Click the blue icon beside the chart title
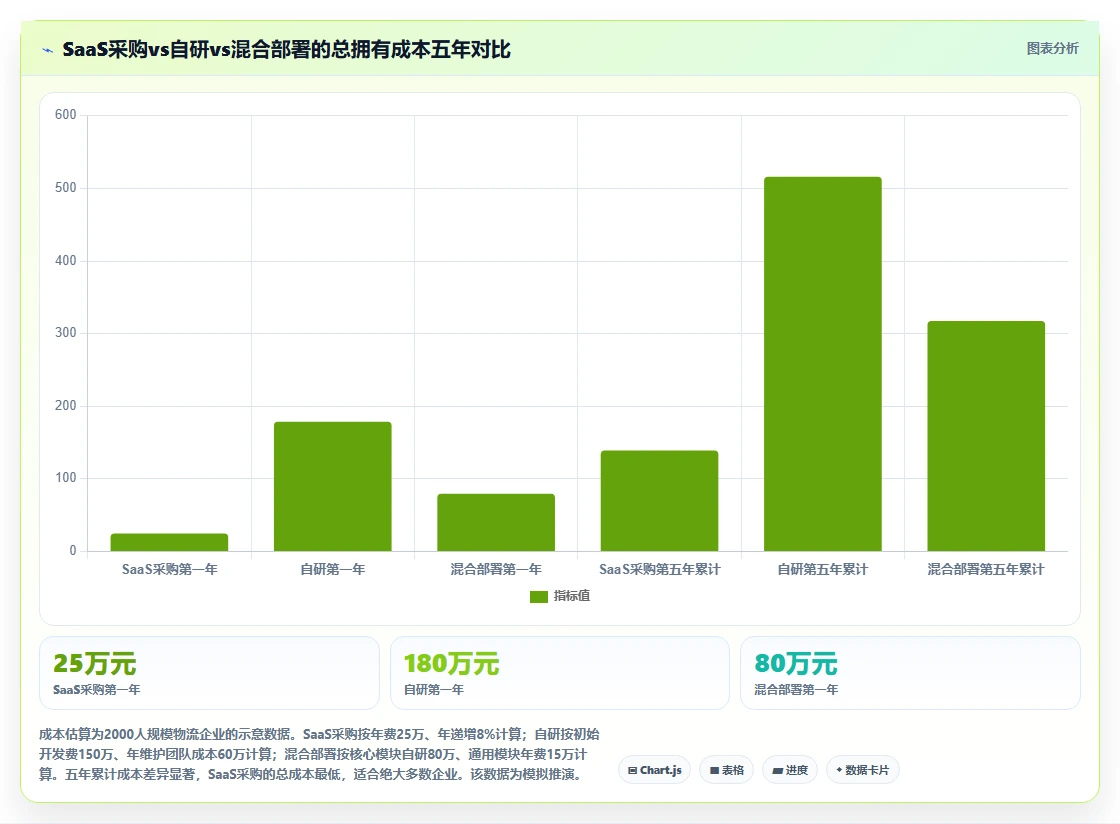Image resolution: width=1120 pixels, height=824 pixels. [48, 50]
